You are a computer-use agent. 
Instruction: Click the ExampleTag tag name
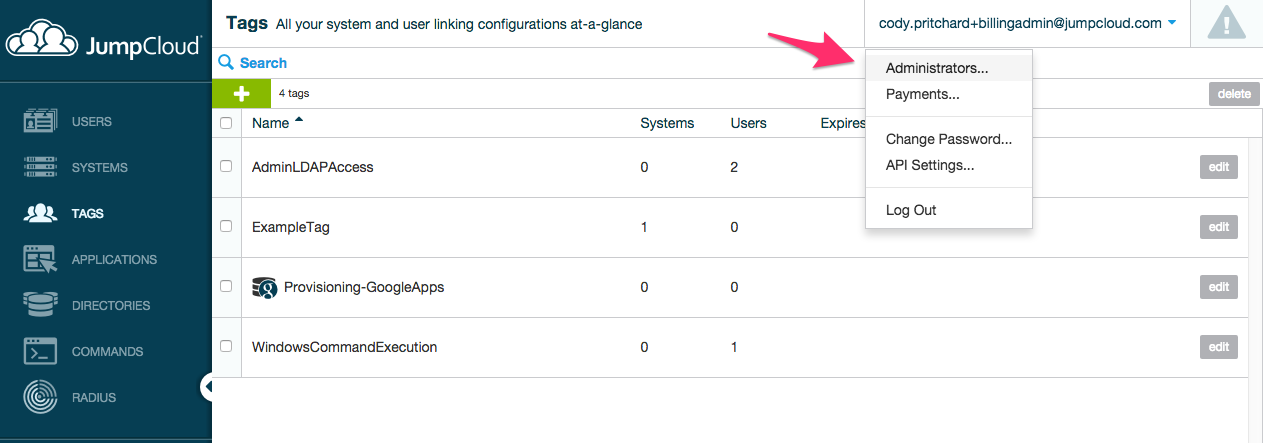click(x=291, y=227)
